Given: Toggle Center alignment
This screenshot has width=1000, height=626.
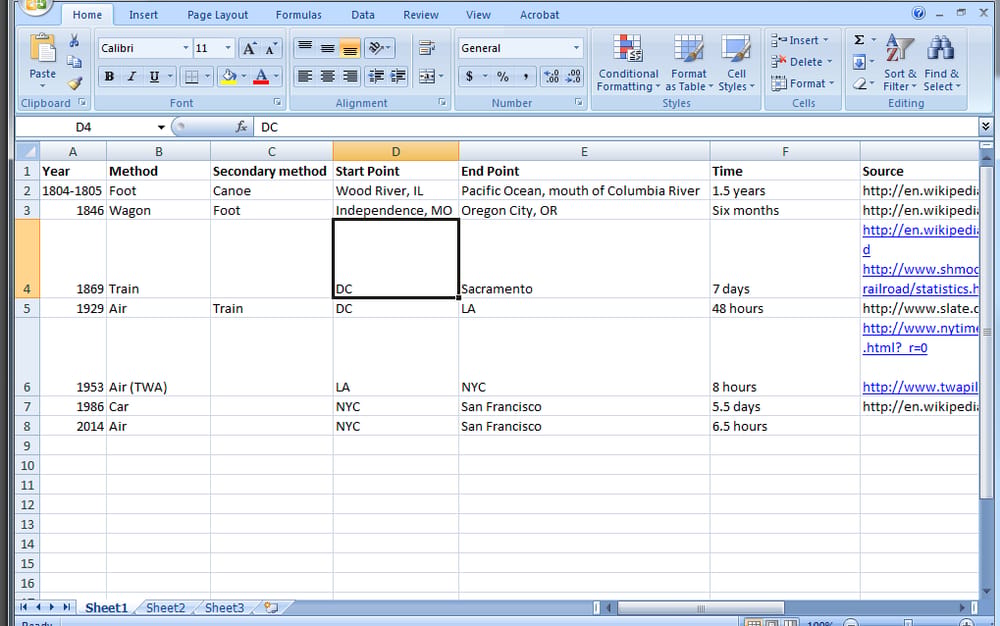Looking at the screenshot, I should [x=328, y=76].
